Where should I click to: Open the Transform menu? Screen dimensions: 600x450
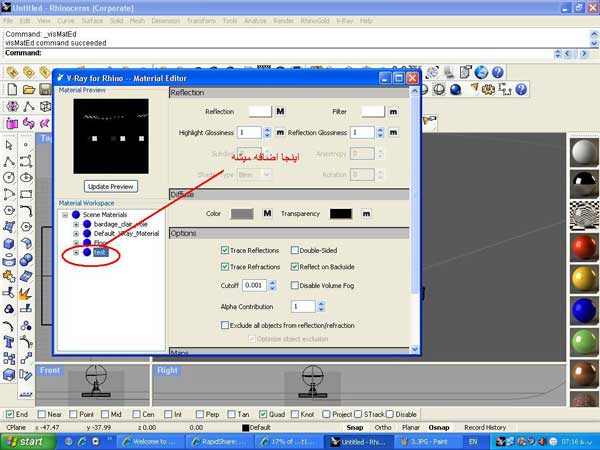click(x=201, y=21)
